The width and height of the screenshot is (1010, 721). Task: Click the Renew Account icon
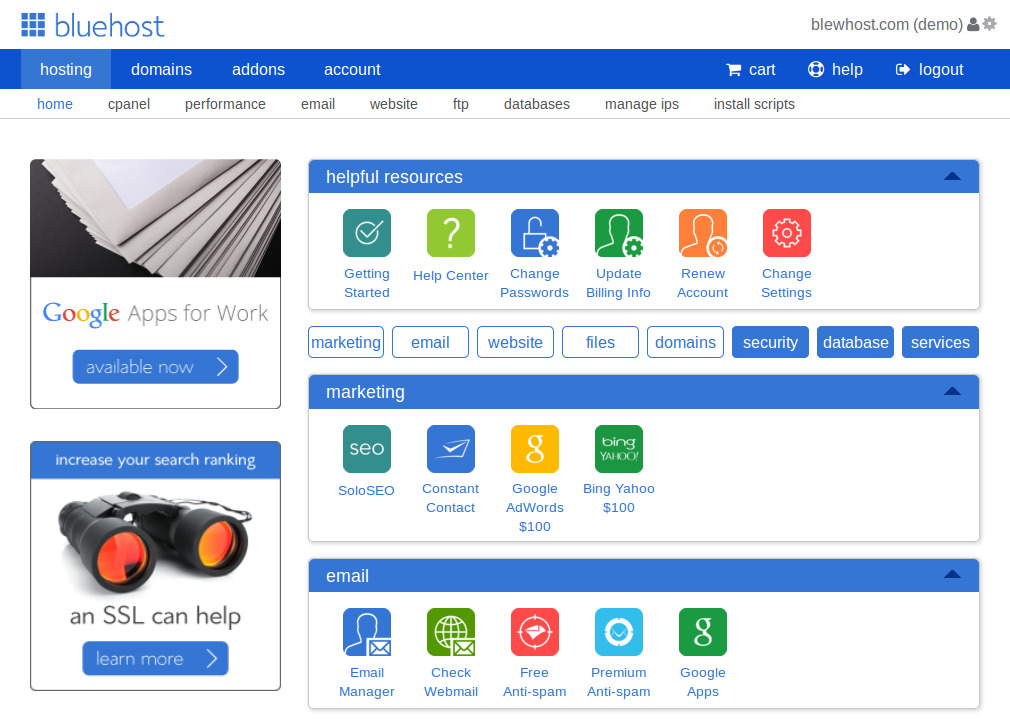[703, 233]
